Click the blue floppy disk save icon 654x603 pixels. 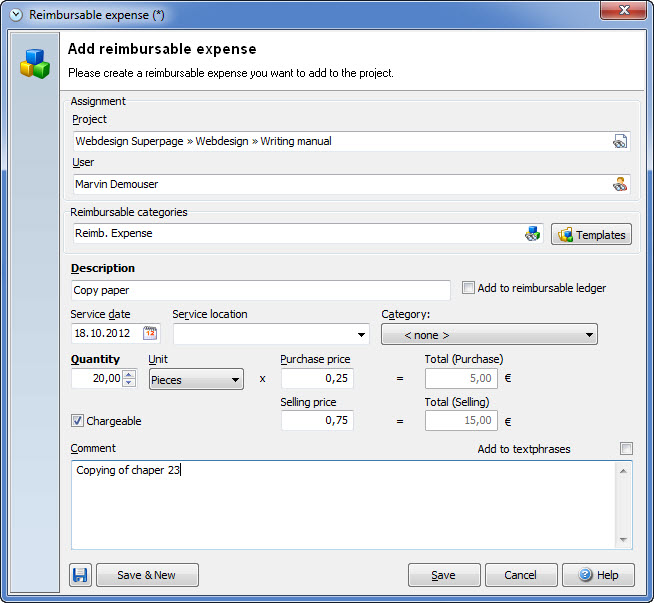(x=80, y=575)
